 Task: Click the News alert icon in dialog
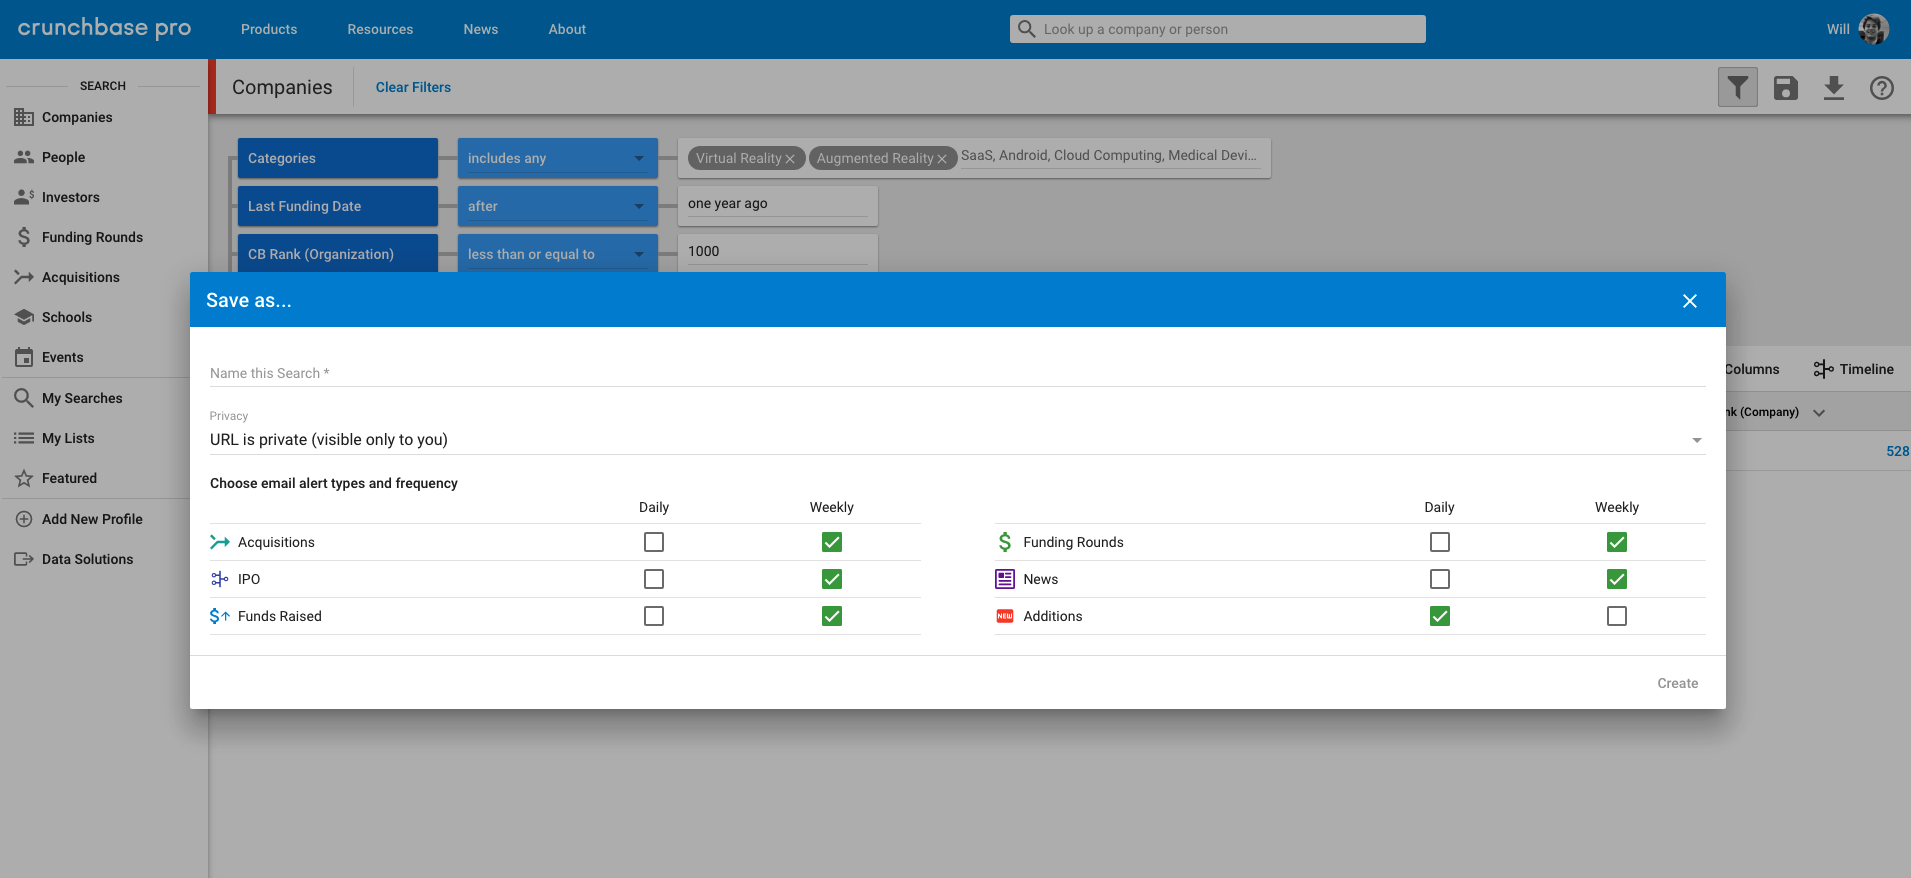(1005, 579)
